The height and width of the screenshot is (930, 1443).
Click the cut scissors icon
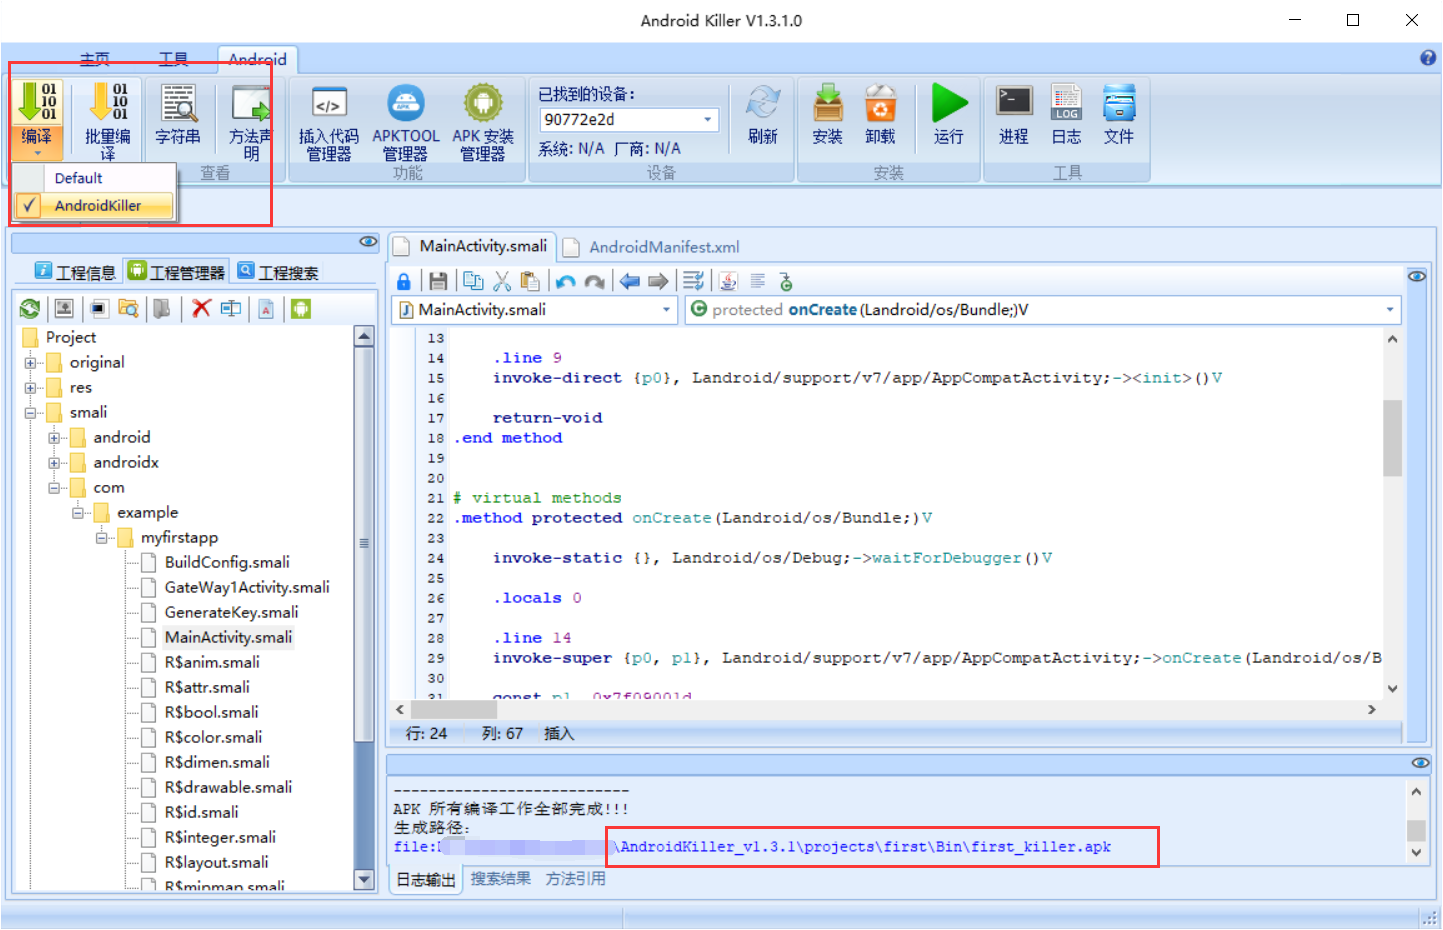click(502, 282)
